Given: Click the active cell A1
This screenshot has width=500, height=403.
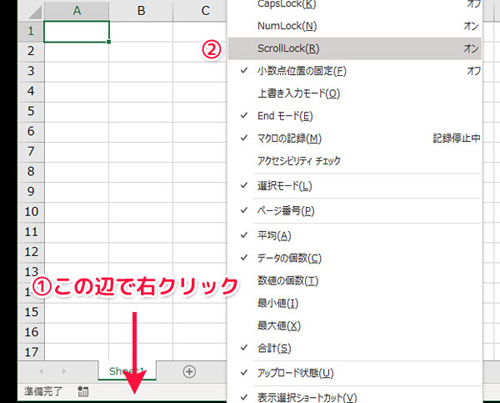Looking at the screenshot, I should click(77, 32).
